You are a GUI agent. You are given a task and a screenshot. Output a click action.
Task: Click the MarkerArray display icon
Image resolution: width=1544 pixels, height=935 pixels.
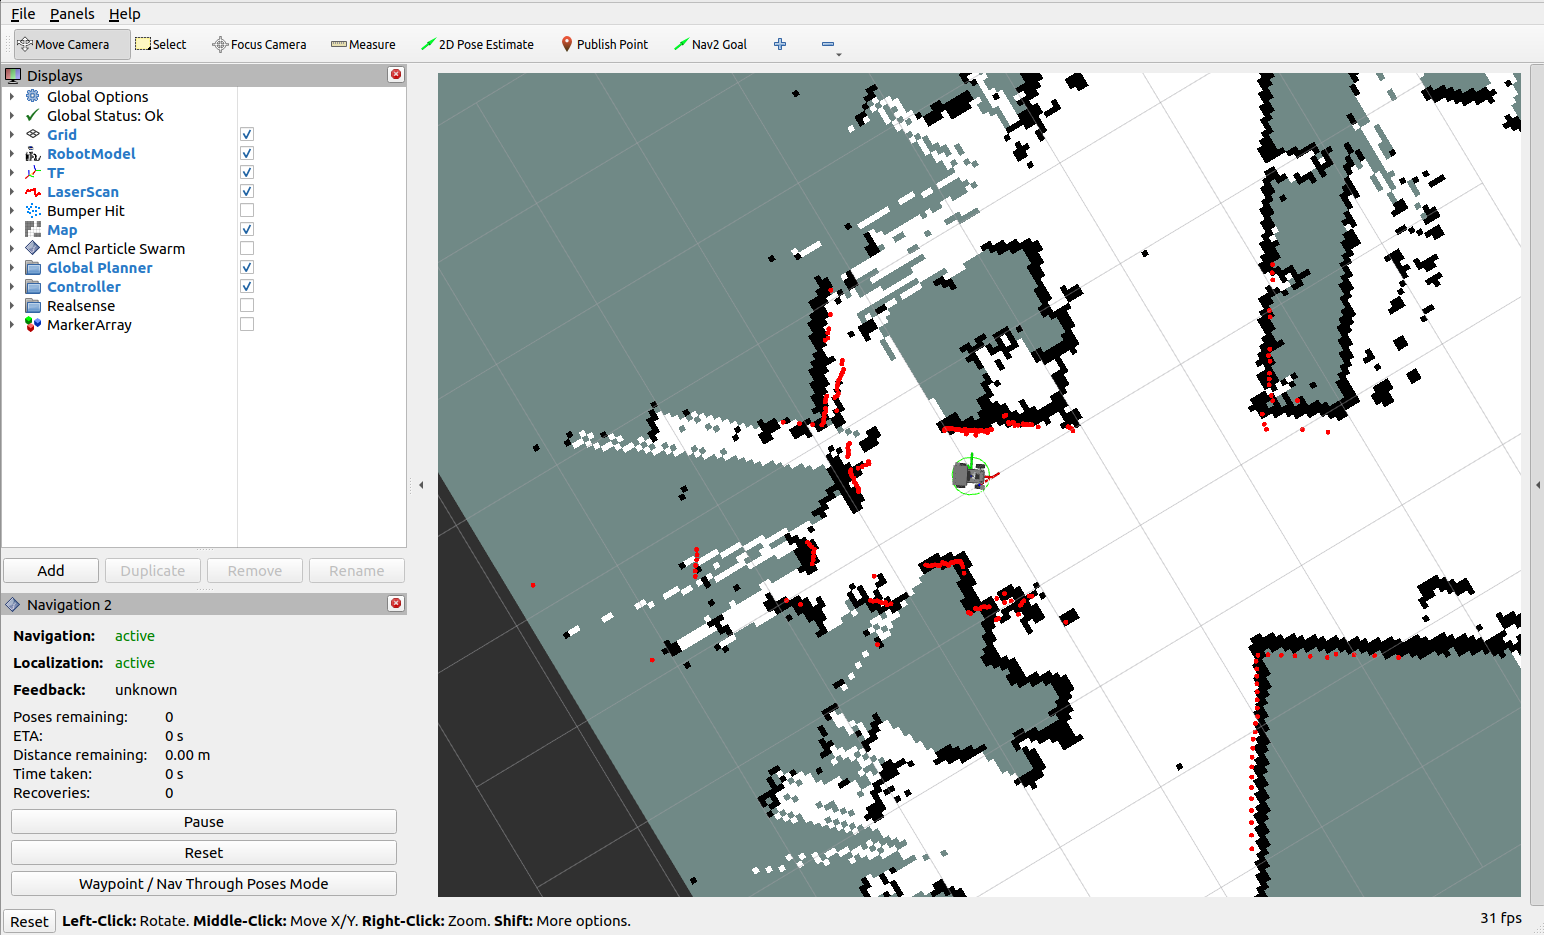point(33,324)
